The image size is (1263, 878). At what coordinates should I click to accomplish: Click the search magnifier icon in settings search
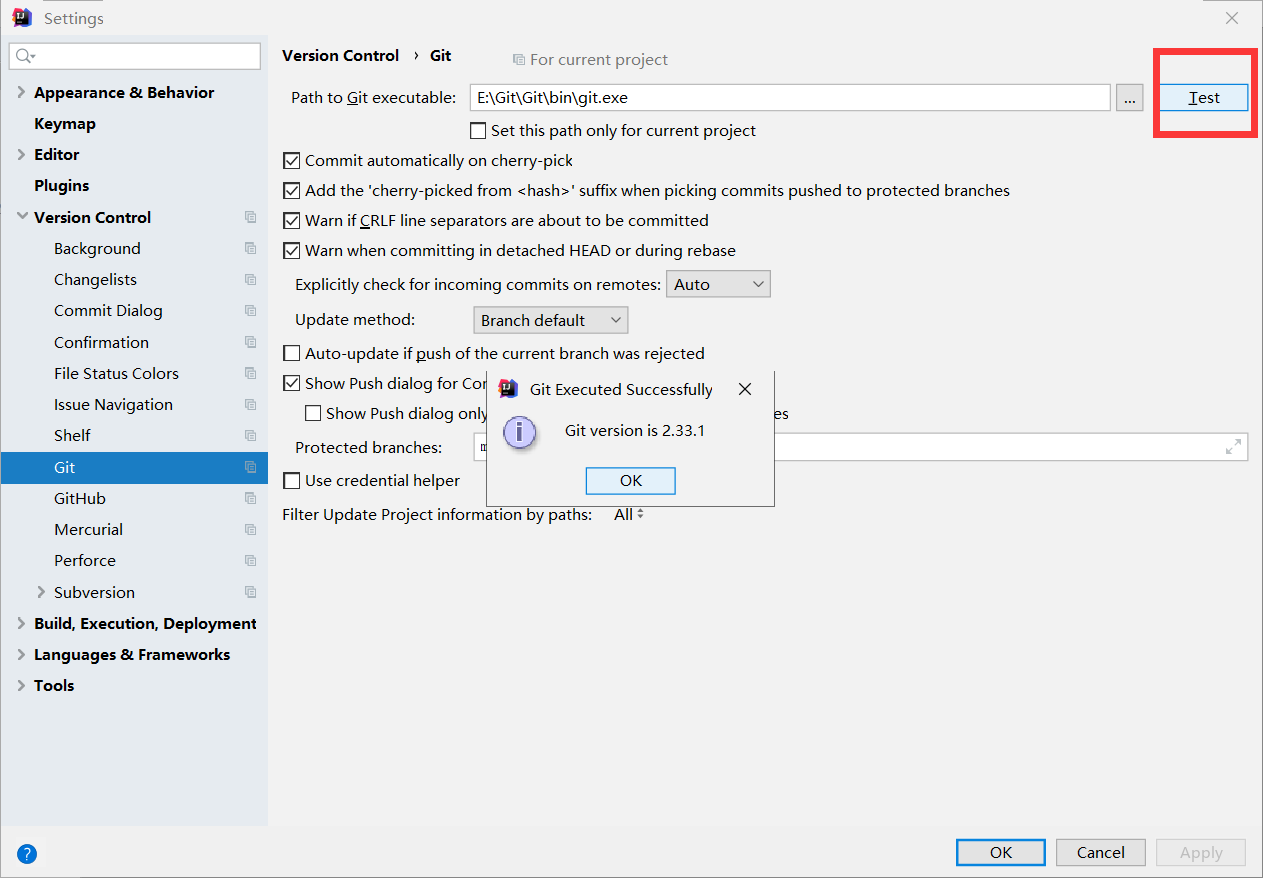point(25,56)
